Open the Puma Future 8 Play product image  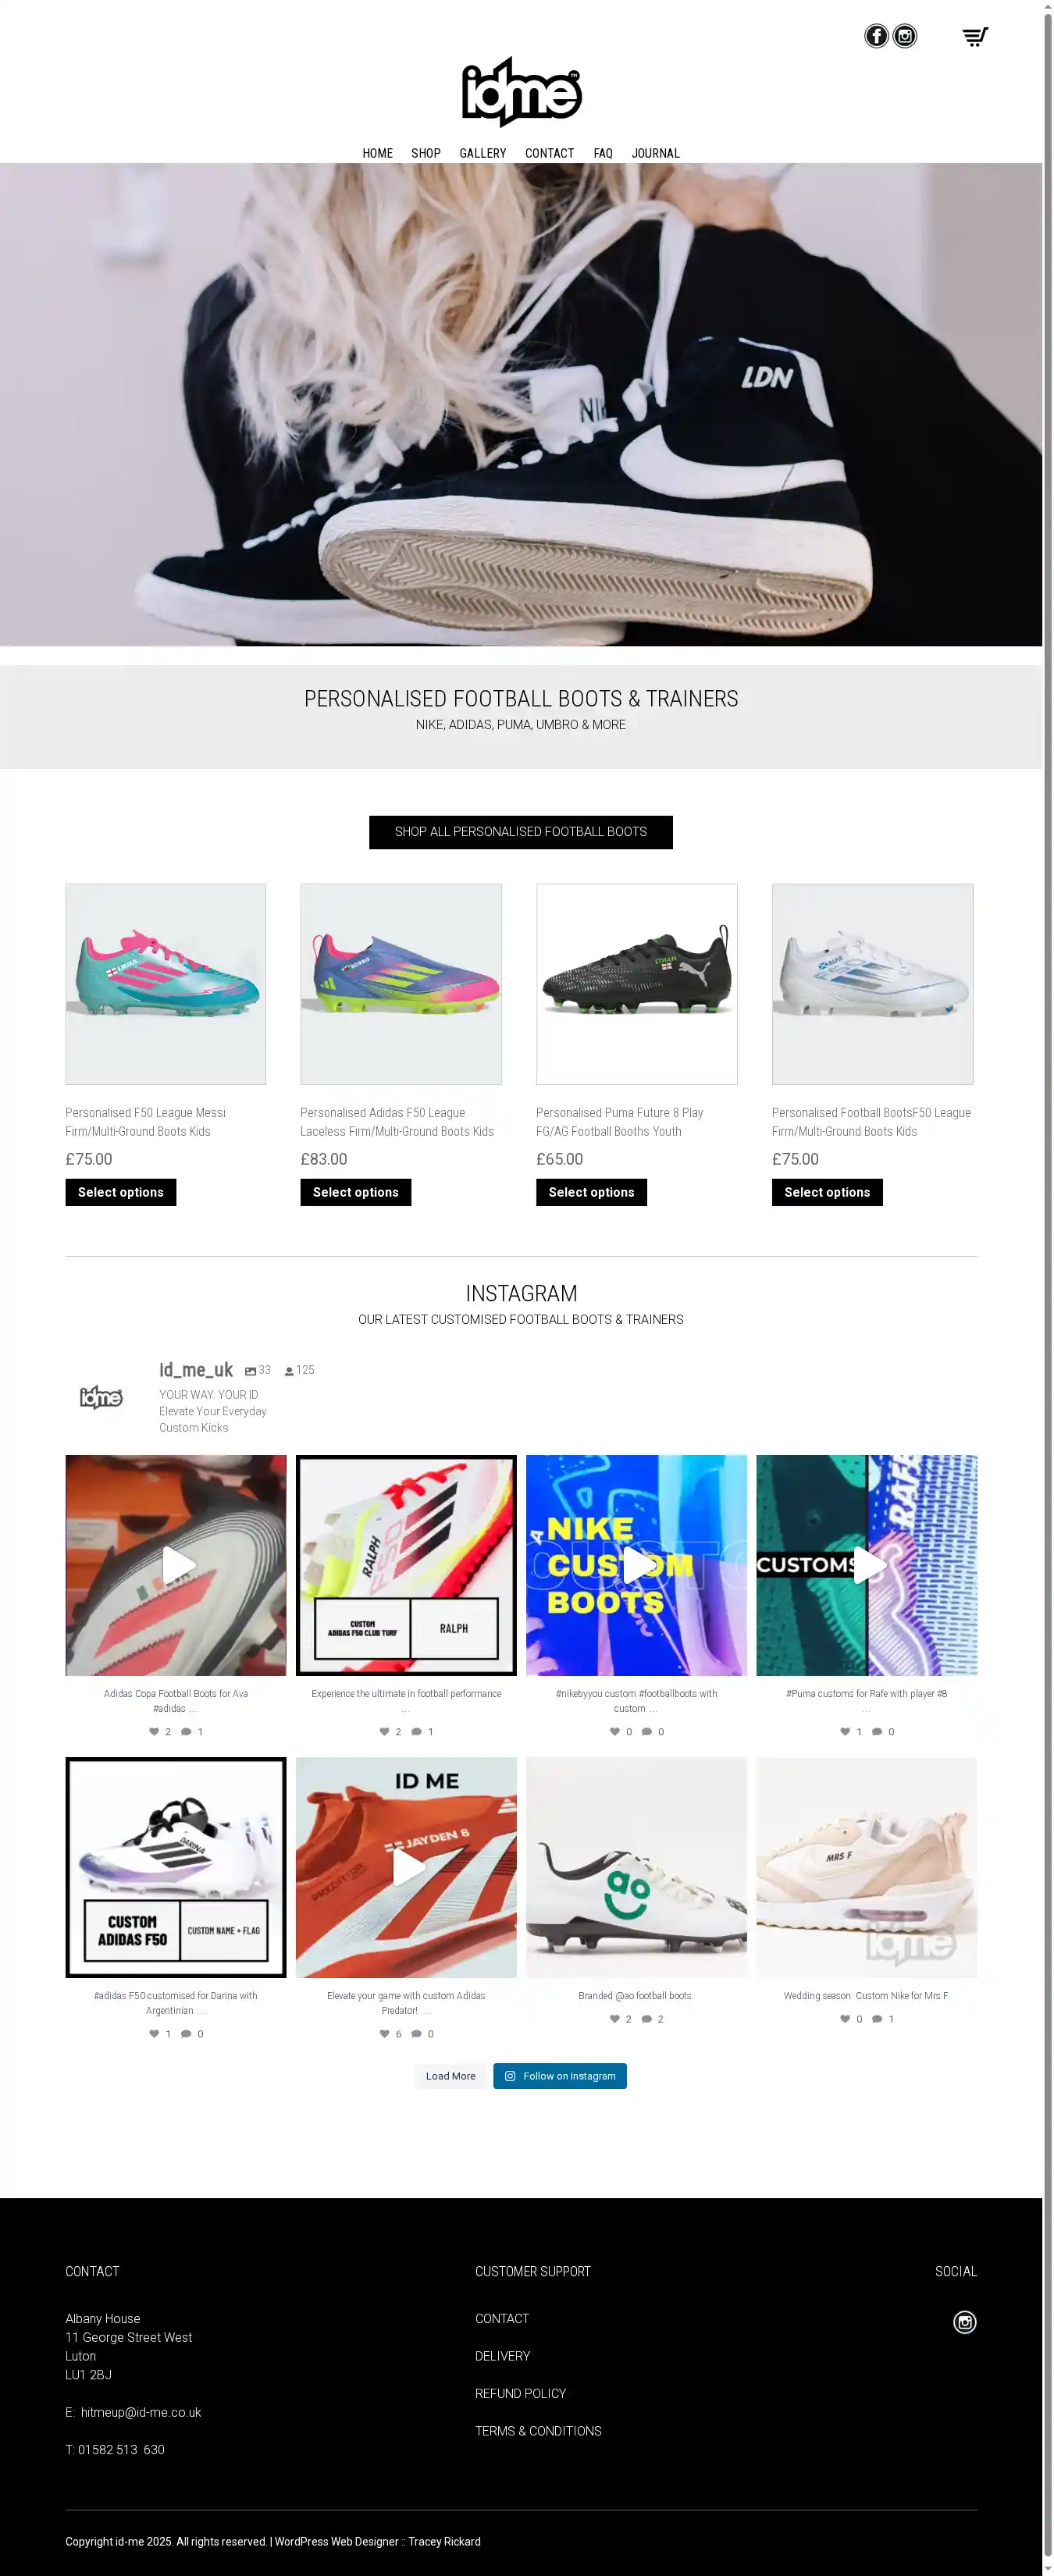(x=637, y=984)
